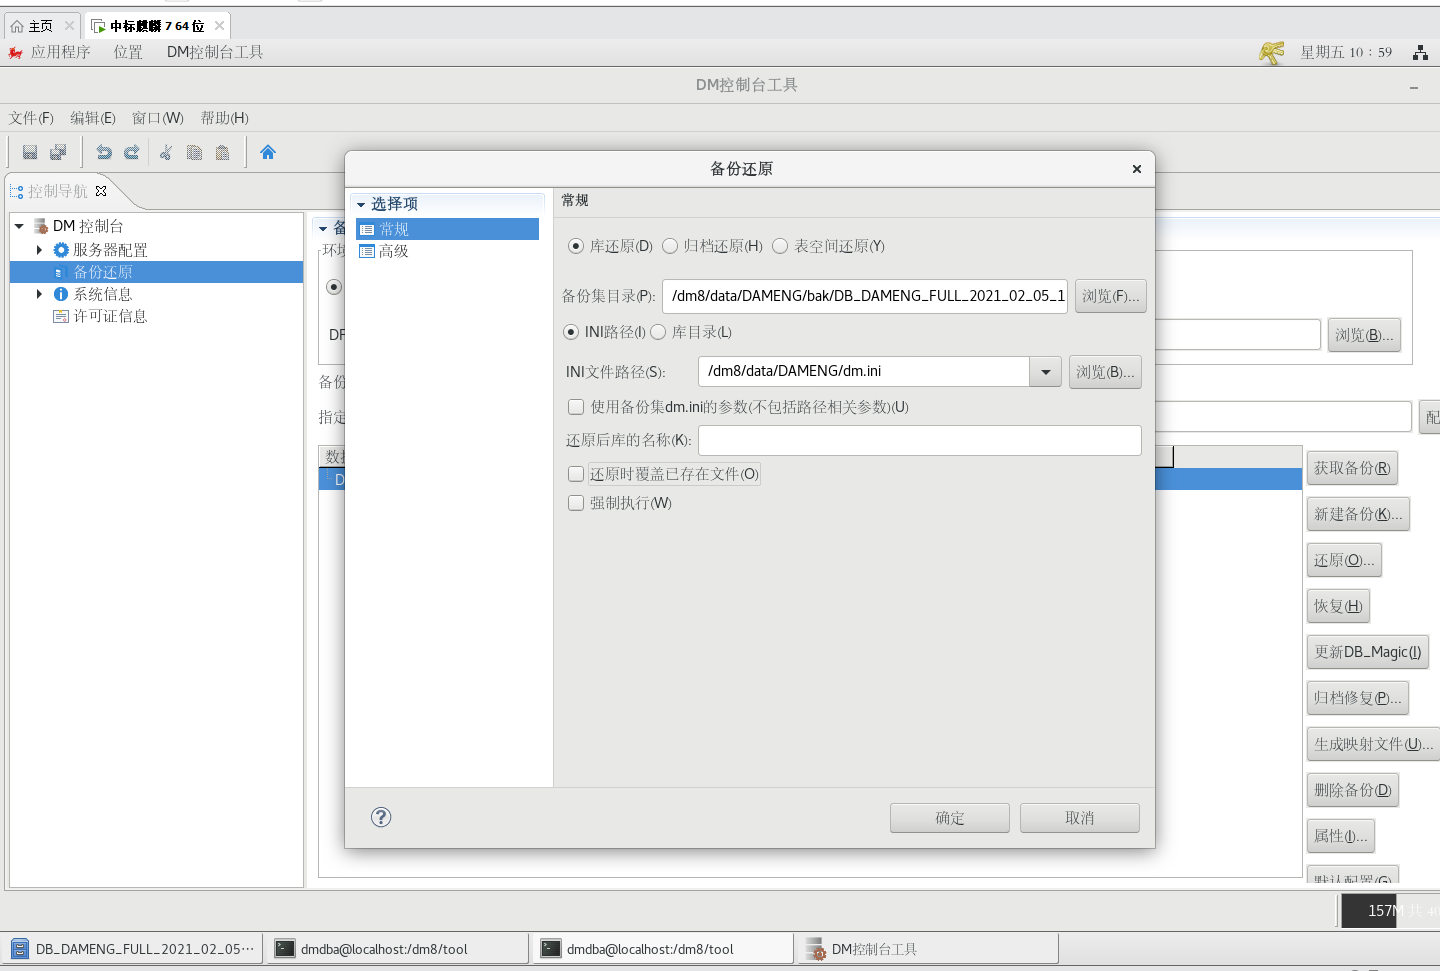Click the keys icon in the top panel

pyautogui.click(x=1271, y=52)
